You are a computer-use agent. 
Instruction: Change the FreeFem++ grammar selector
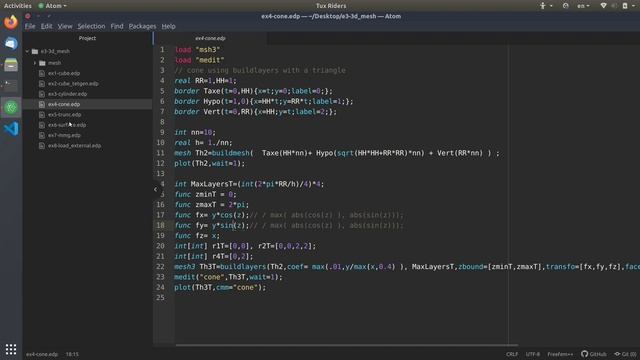tap(560, 354)
